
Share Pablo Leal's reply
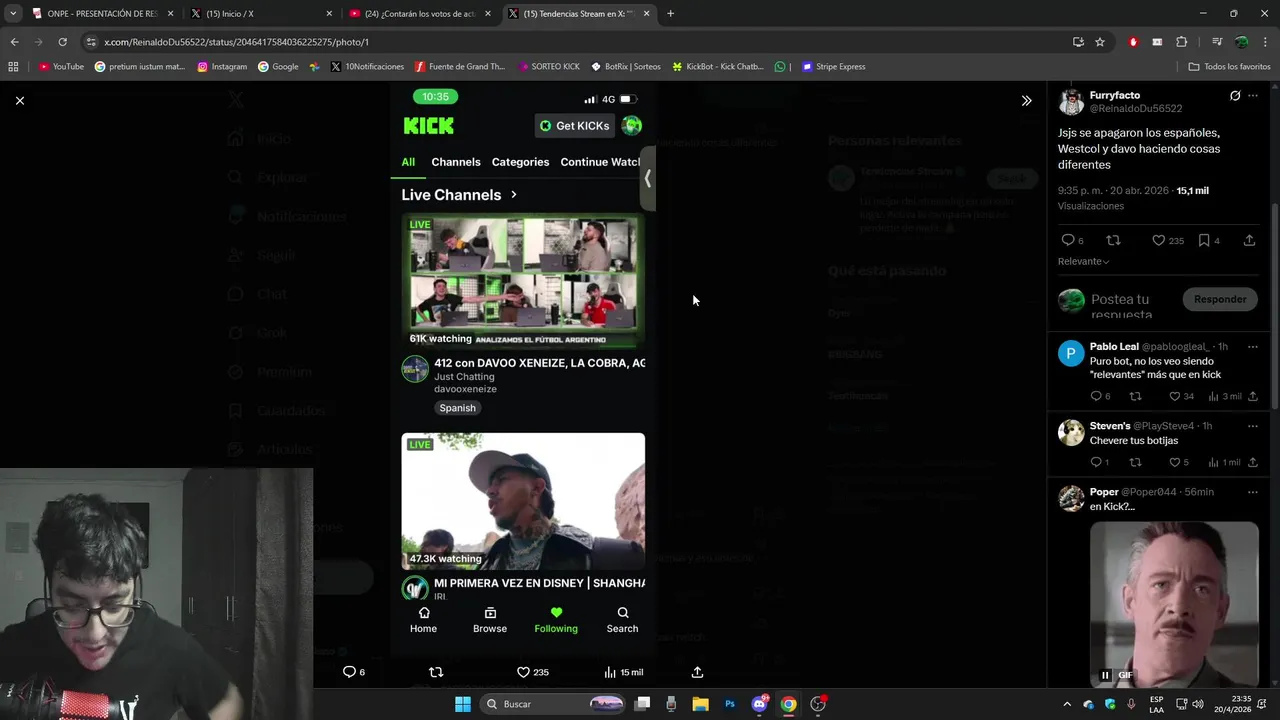pyautogui.click(x=1252, y=396)
